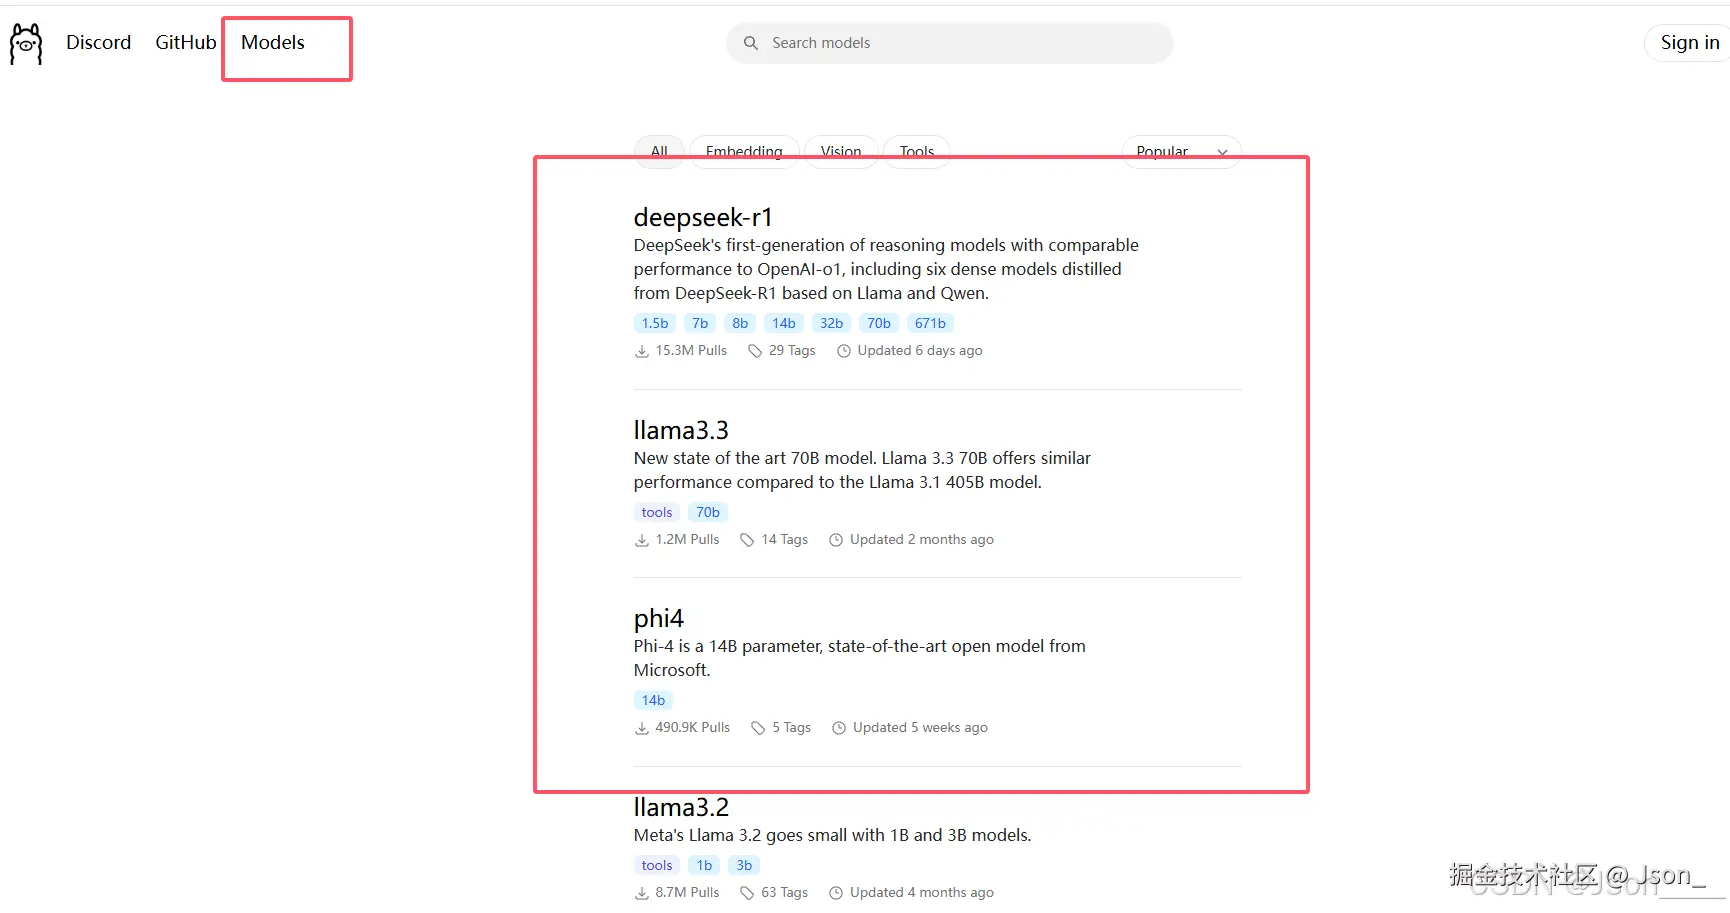Focus the Search models field
The image size is (1730, 913).
pos(950,43)
